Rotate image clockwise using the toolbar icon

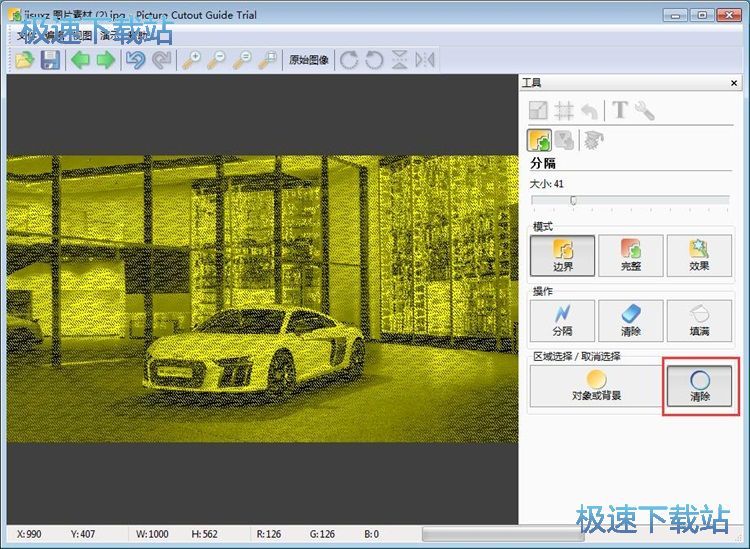(x=349, y=60)
